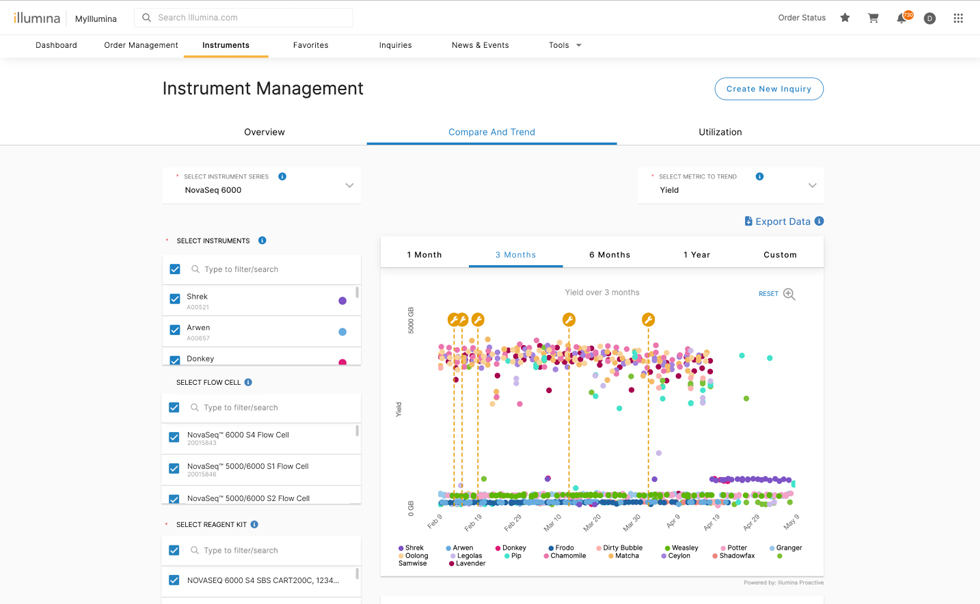The height and width of the screenshot is (604, 980).
Task: Toggle NovaSeq 6000 S4 Flow Cell checkbox
Action: click(x=174, y=437)
